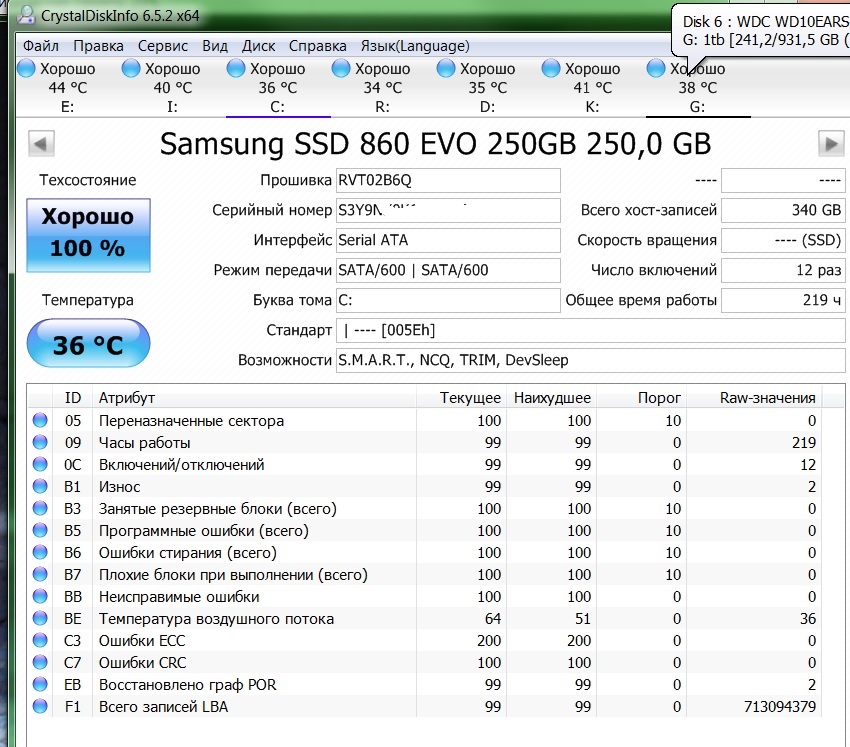This screenshot has width=850, height=747.
Task: Select the Всего записей LBA row text
Action: (x=163, y=707)
